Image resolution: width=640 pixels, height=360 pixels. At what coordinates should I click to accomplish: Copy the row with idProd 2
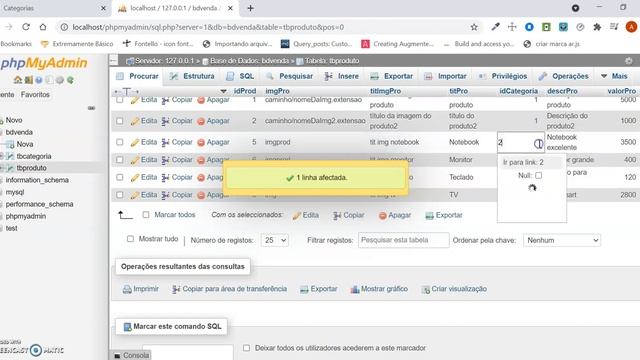tap(177, 121)
